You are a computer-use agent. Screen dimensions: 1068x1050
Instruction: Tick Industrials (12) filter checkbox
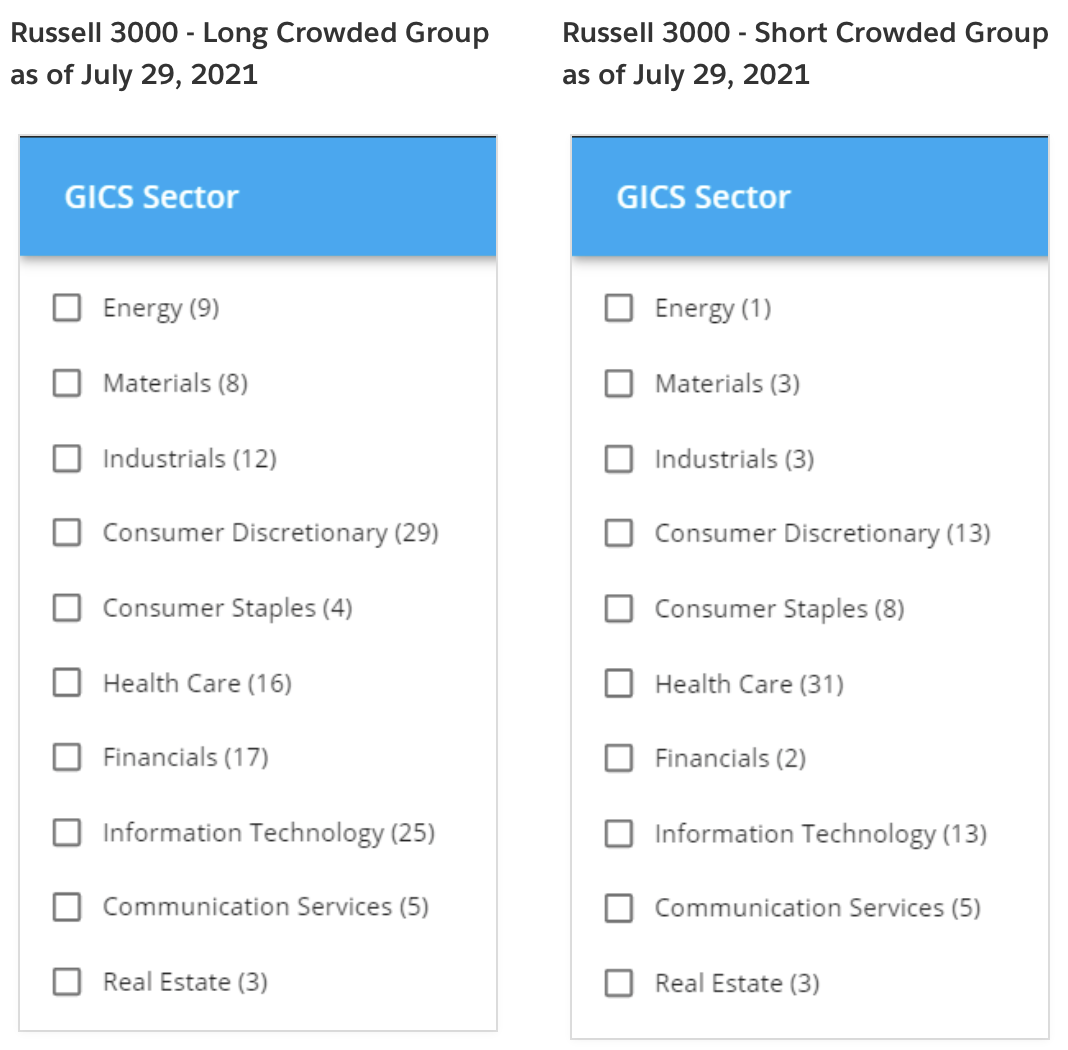point(67,459)
